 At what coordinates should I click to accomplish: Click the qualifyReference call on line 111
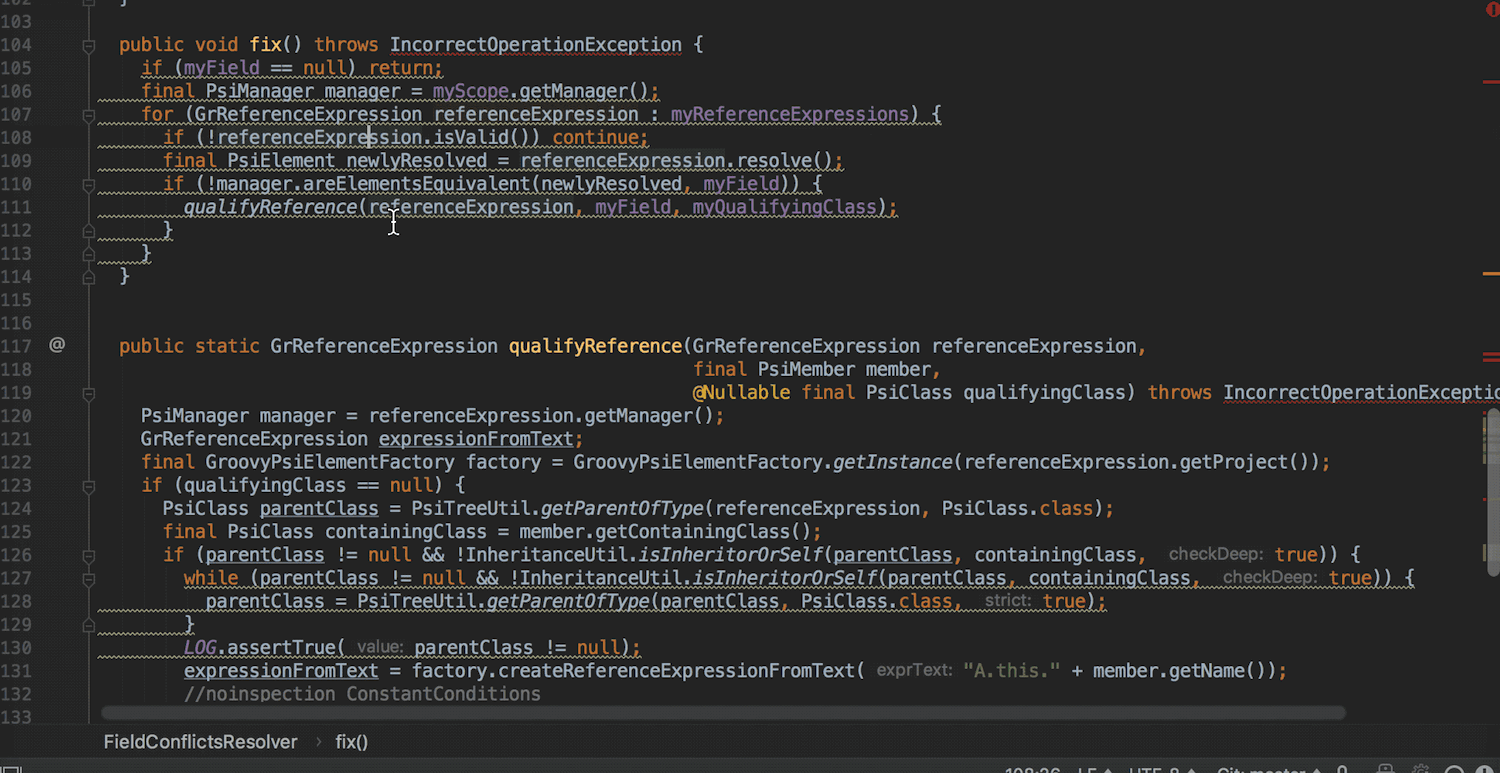pyautogui.click(x=270, y=207)
